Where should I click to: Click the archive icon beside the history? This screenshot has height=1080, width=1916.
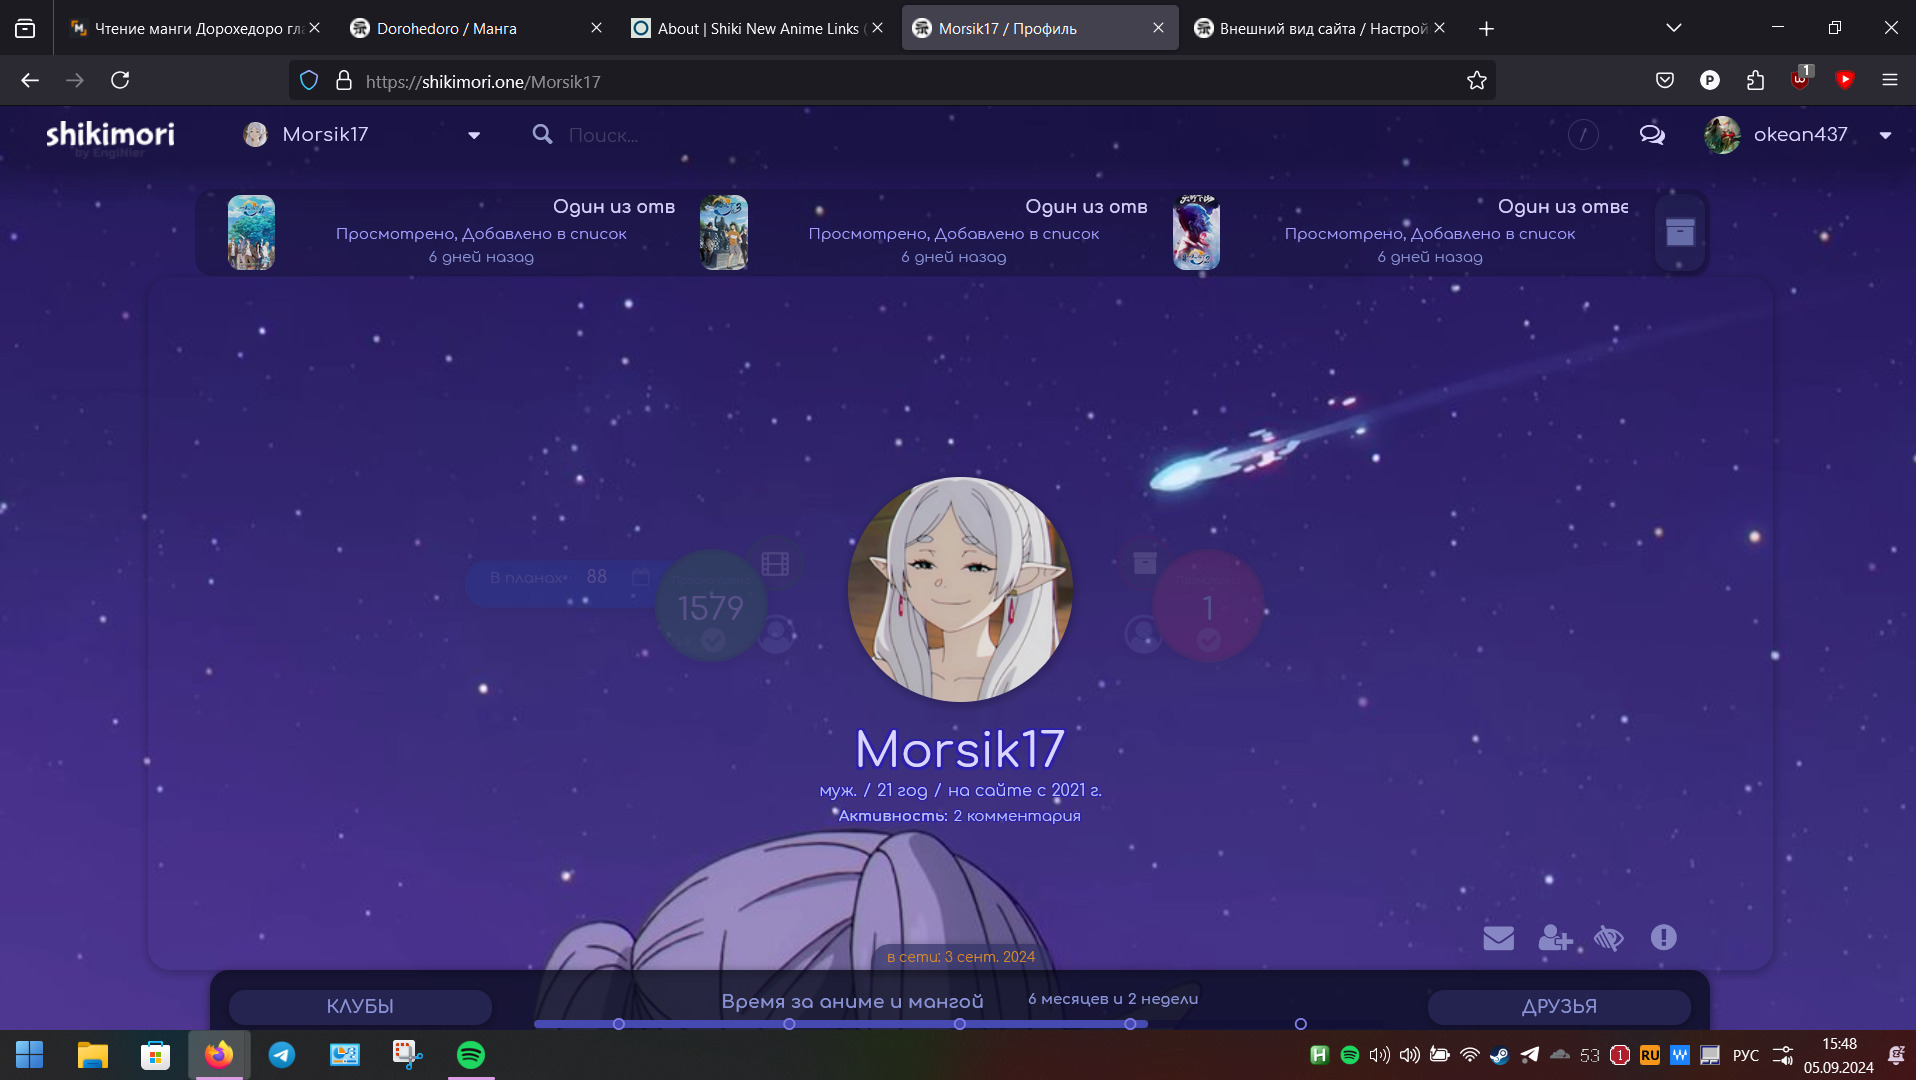coord(1680,232)
